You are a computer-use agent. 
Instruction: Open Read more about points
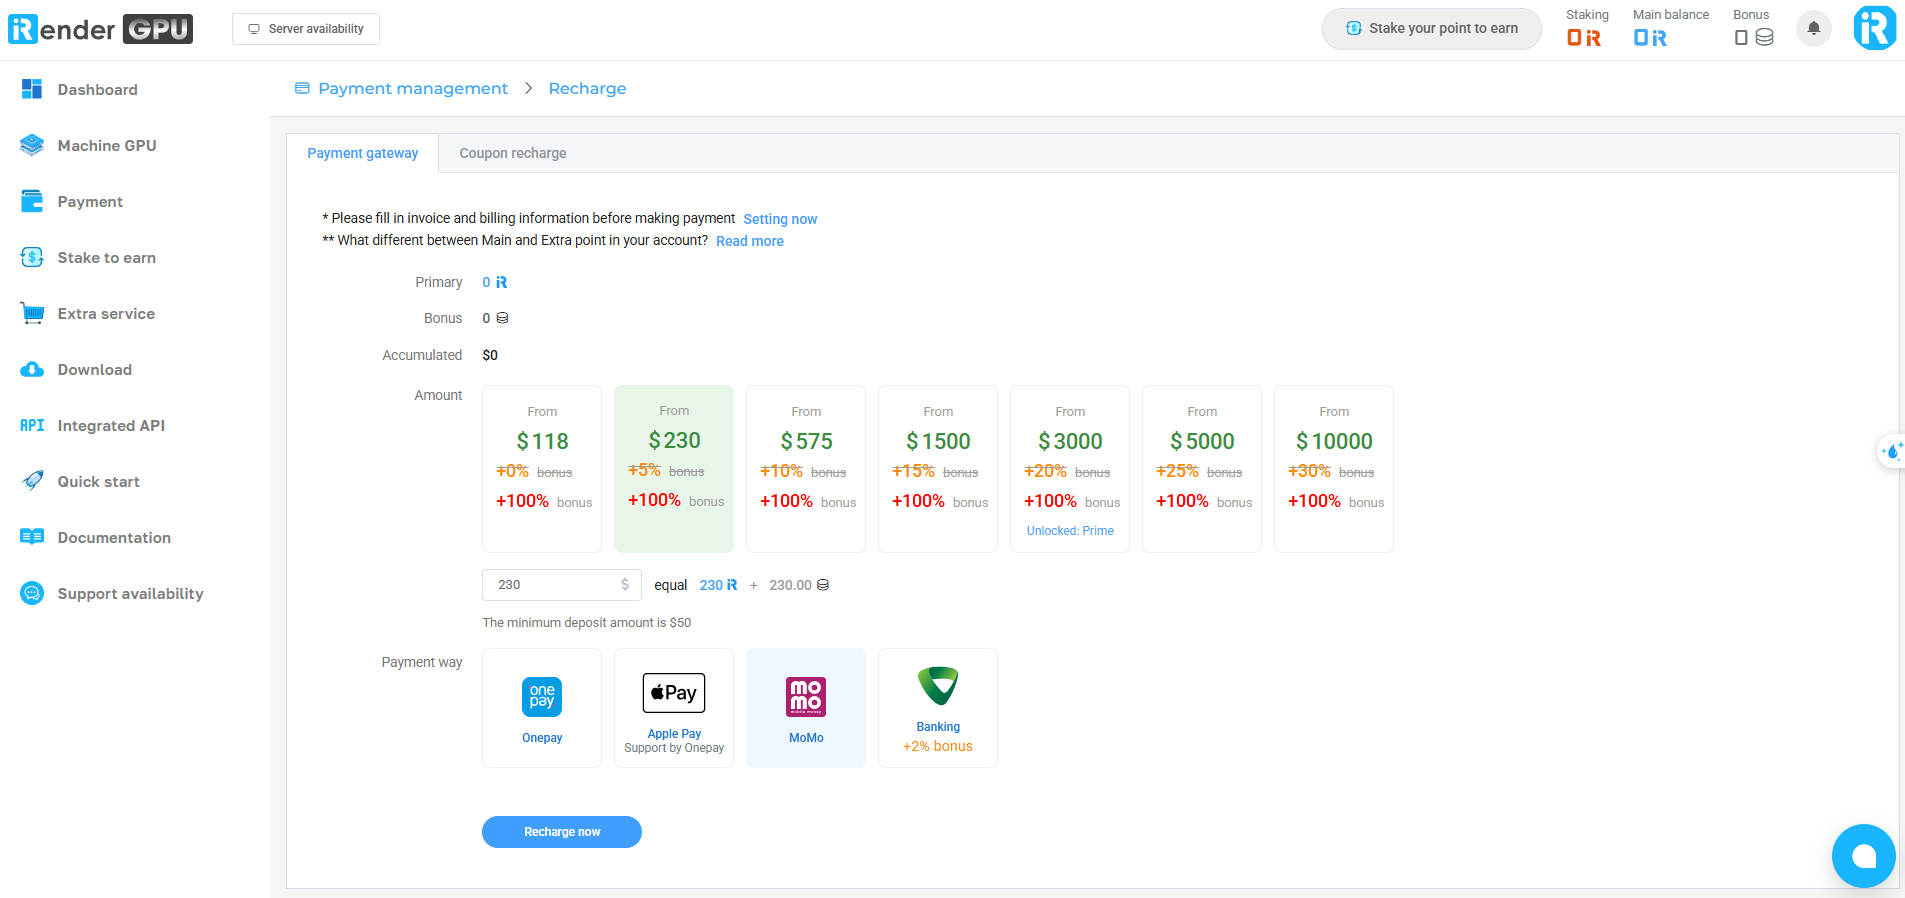pos(750,241)
